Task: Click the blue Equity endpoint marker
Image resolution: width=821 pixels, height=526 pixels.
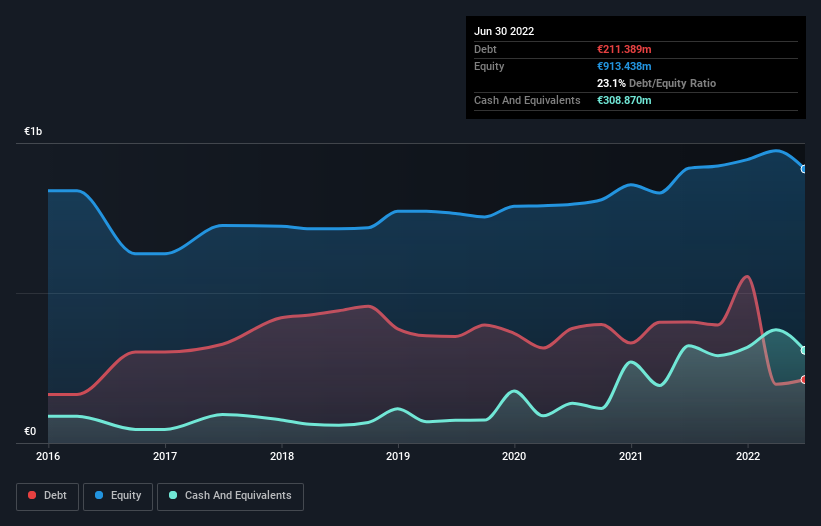Action: (804, 169)
